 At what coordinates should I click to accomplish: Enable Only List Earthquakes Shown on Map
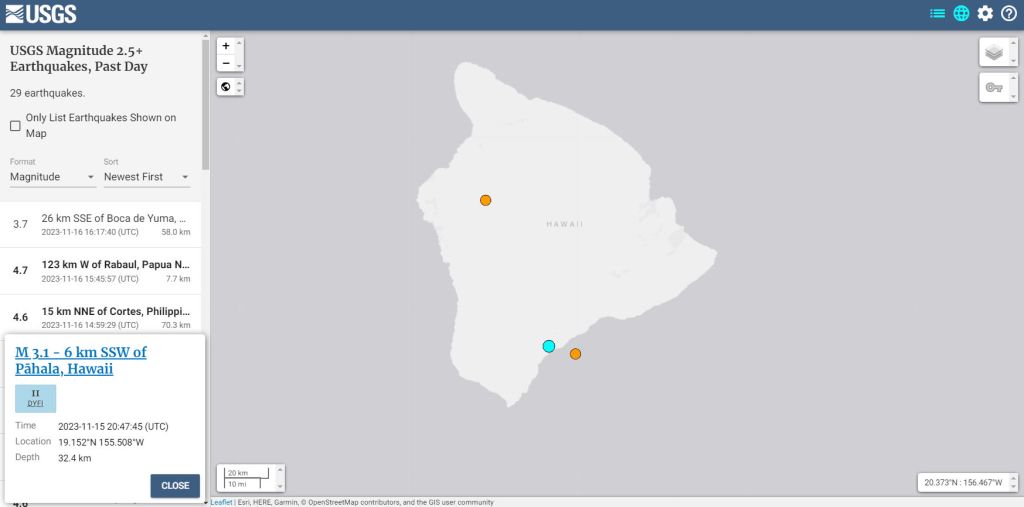pyautogui.click(x=15, y=126)
